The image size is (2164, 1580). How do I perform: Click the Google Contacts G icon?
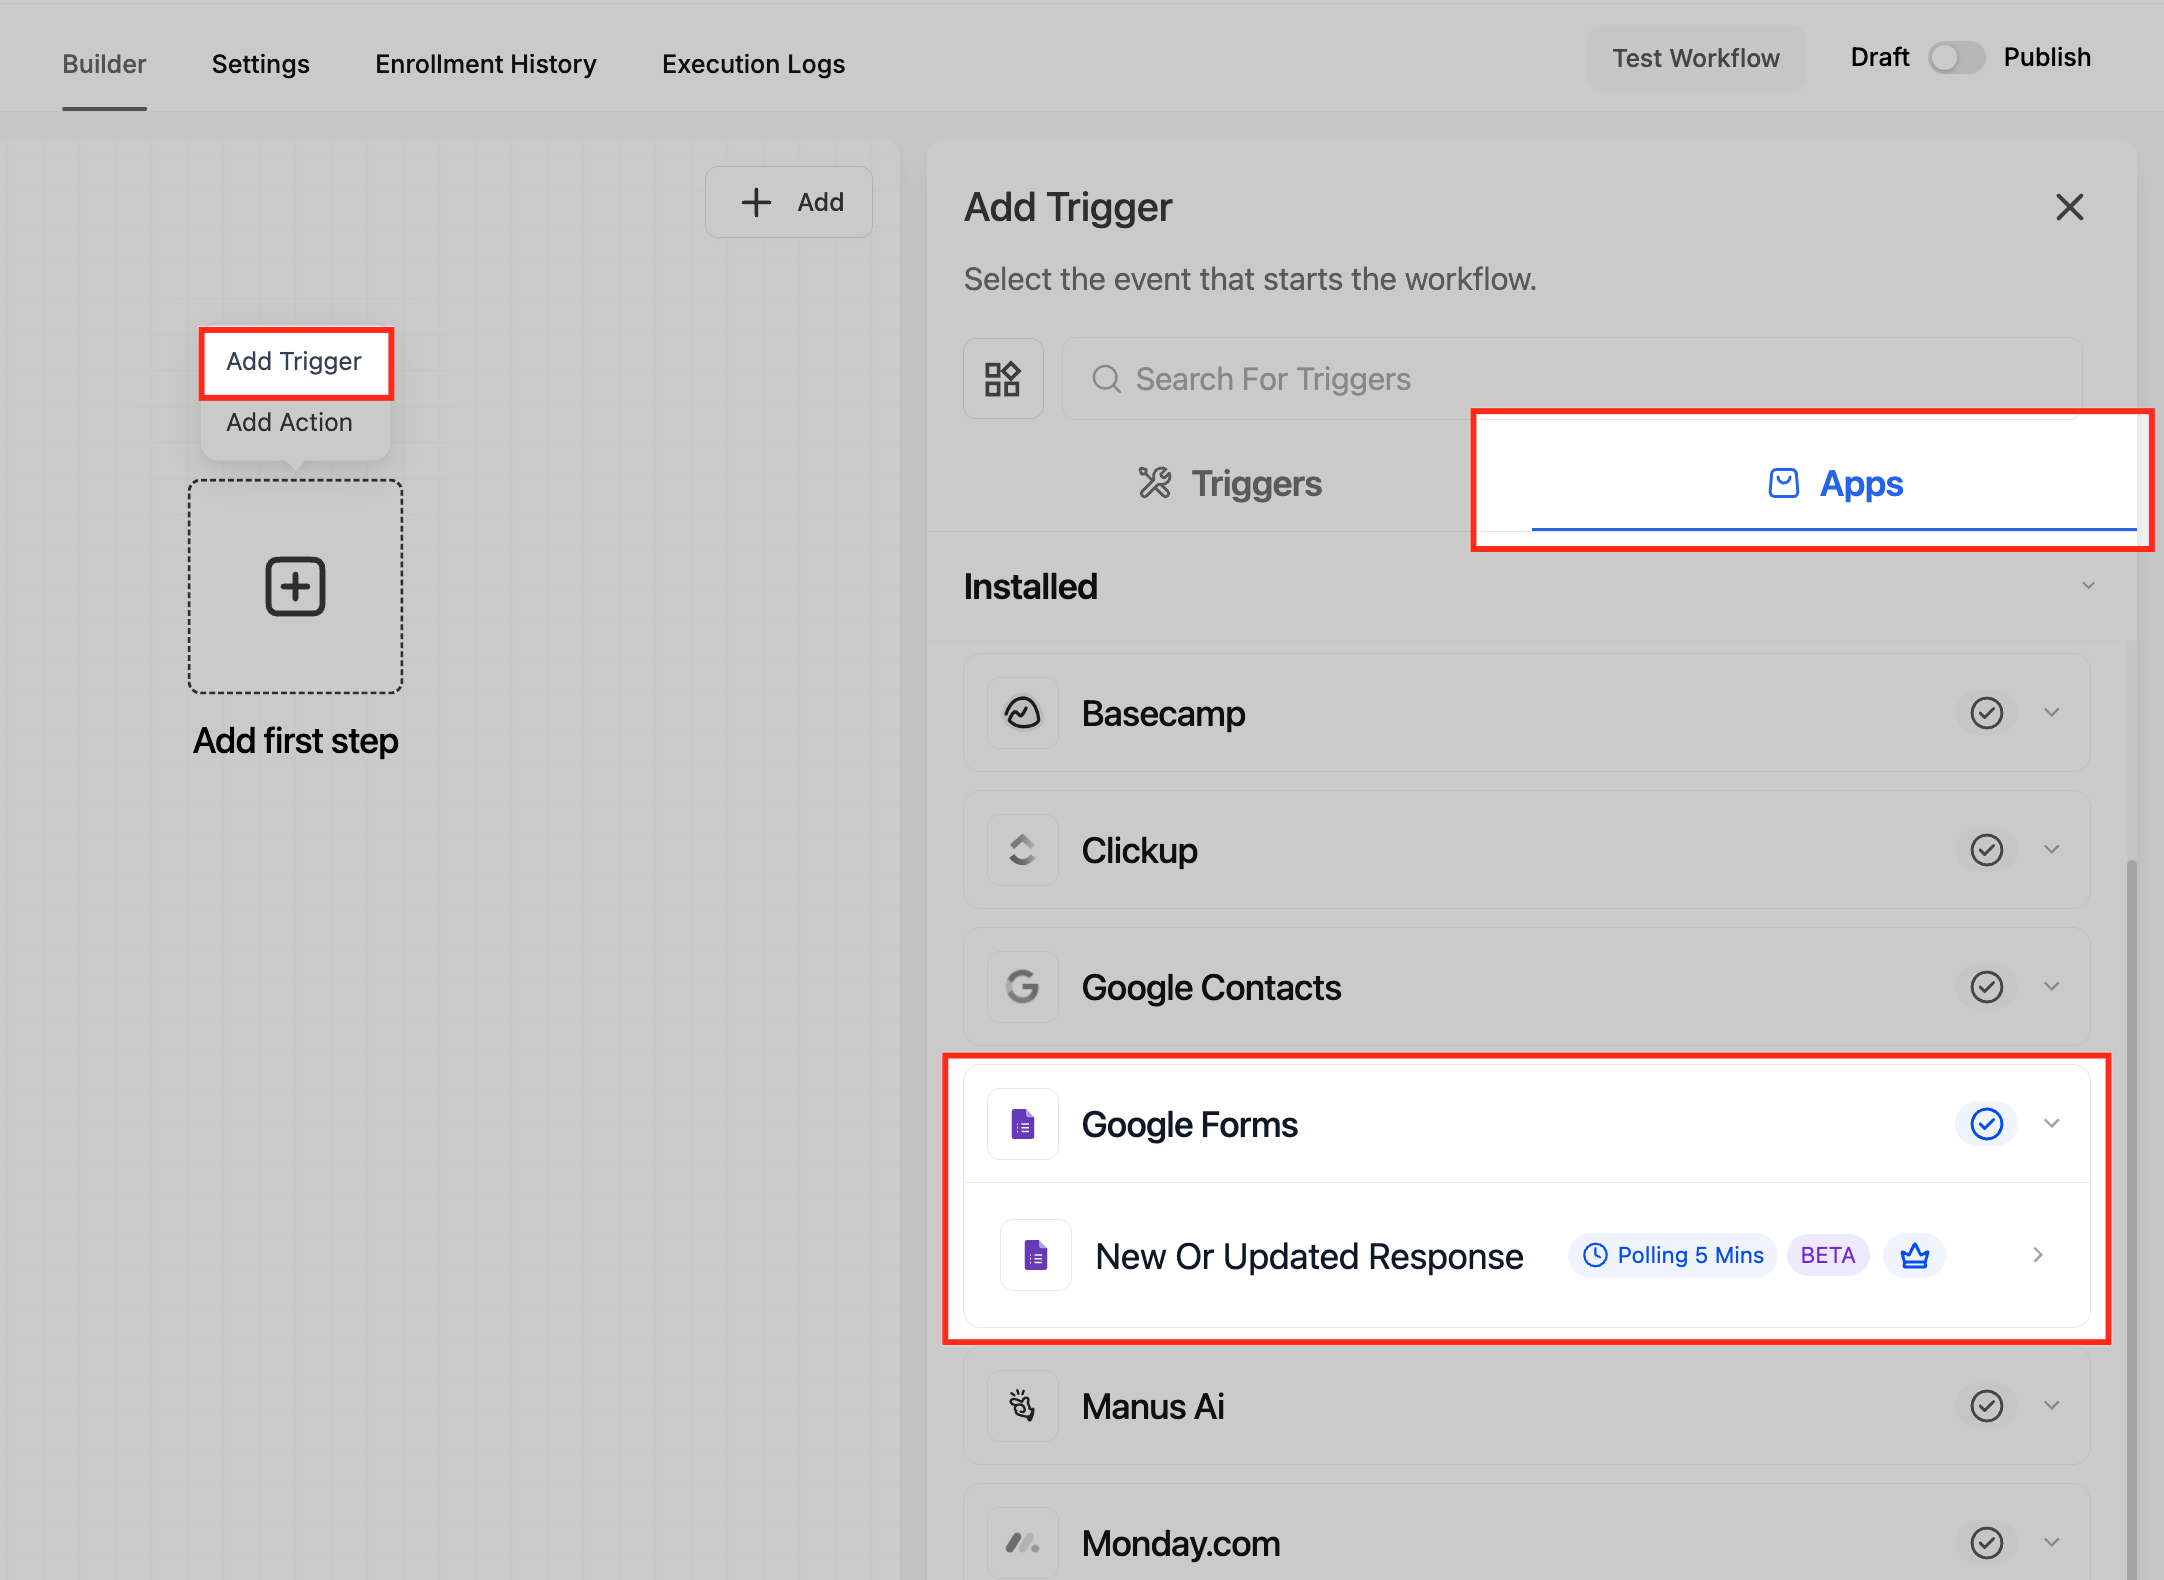click(x=1022, y=987)
